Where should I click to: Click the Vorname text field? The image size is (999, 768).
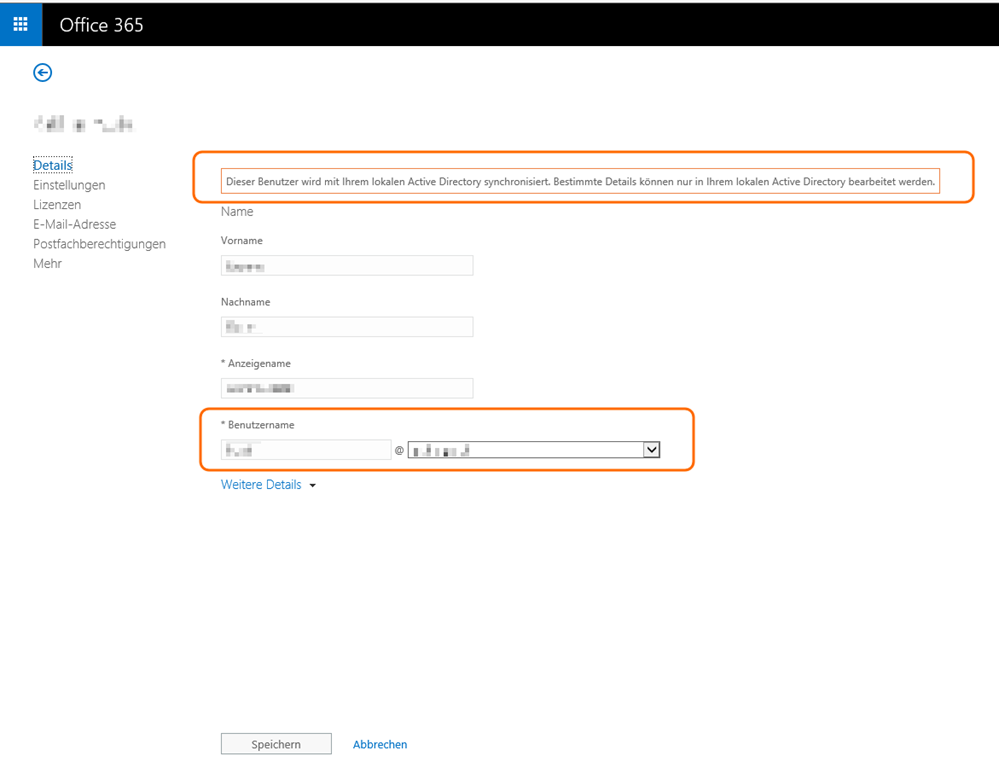pos(346,266)
